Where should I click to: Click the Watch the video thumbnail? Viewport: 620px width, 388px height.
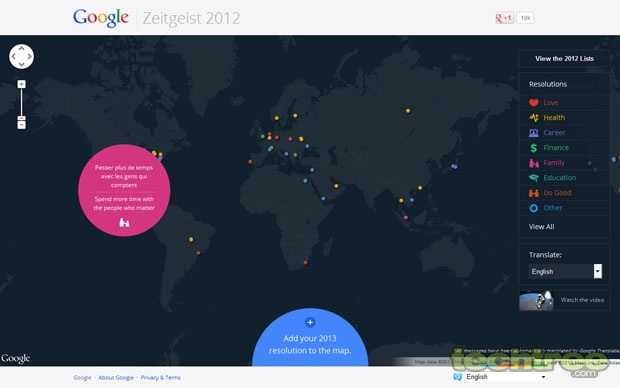536,300
